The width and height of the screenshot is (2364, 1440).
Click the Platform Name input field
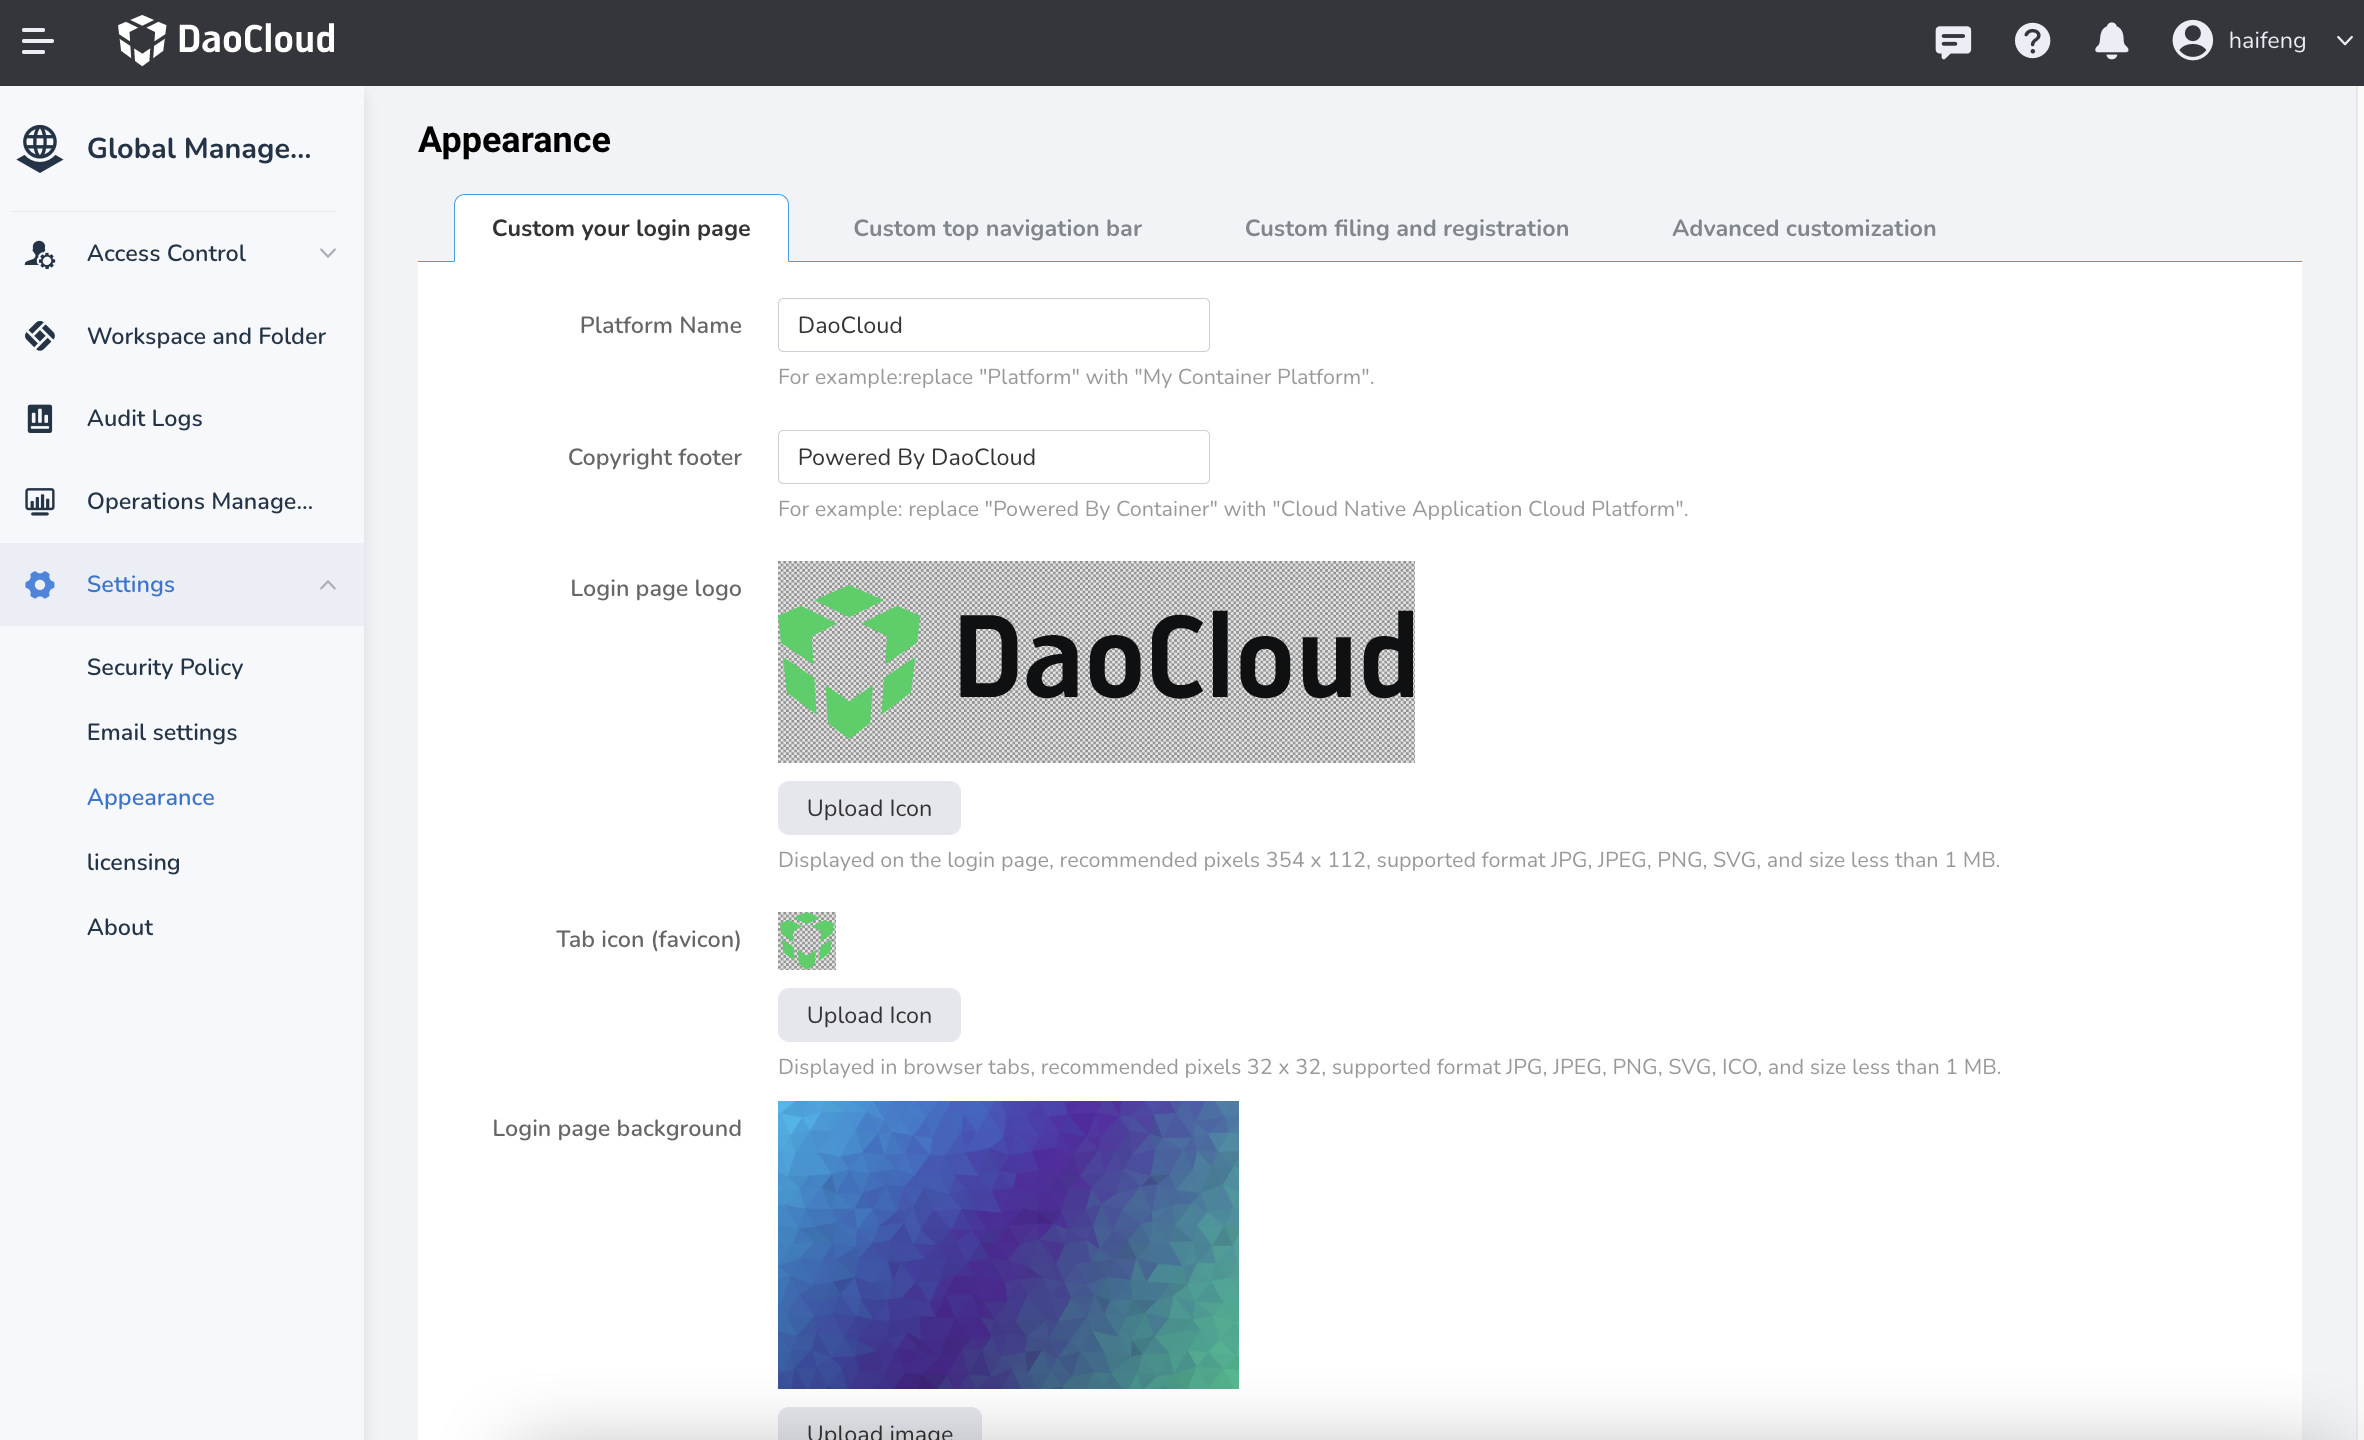(994, 325)
